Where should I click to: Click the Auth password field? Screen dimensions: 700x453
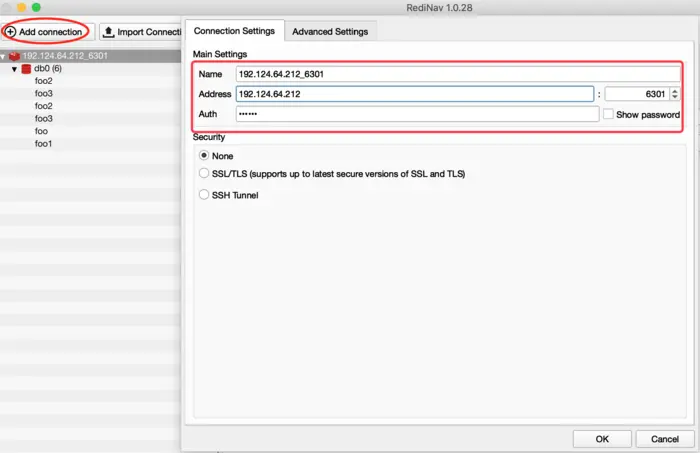click(417, 114)
